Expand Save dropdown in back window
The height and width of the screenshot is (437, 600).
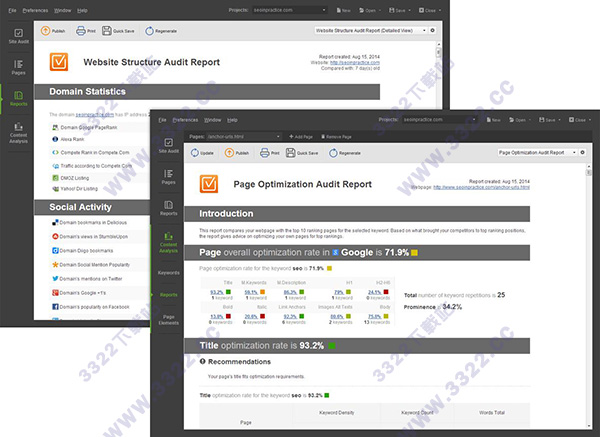coord(409,10)
